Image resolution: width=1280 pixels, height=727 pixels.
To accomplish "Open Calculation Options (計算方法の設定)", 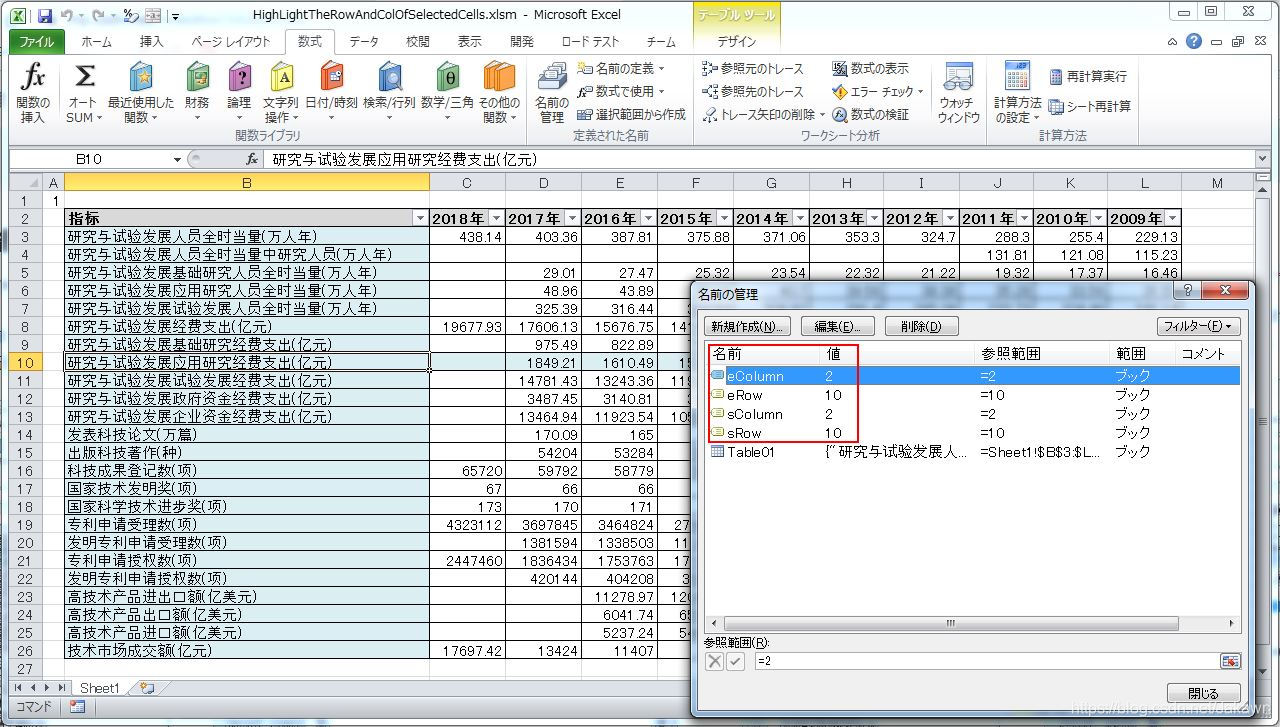I will [x=1017, y=92].
